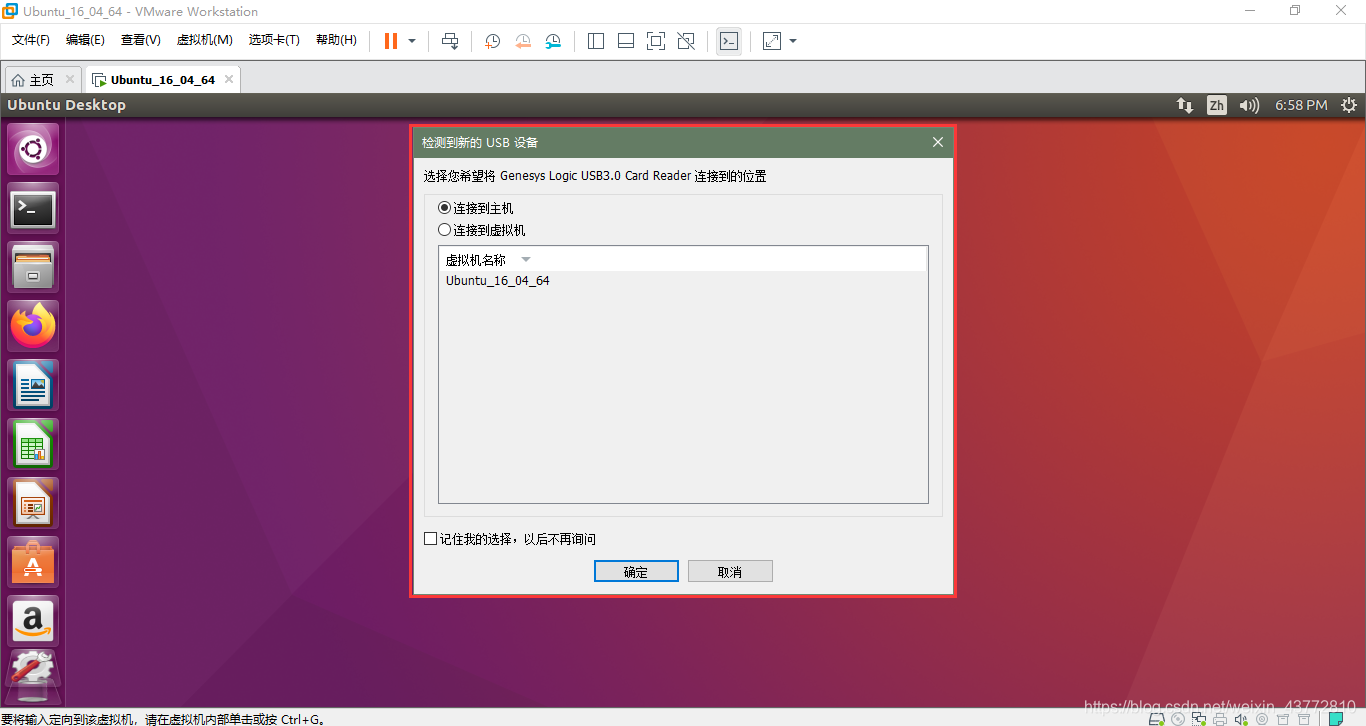The height and width of the screenshot is (726, 1366).
Task: Click the 确定 button
Action: pos(636,571)
